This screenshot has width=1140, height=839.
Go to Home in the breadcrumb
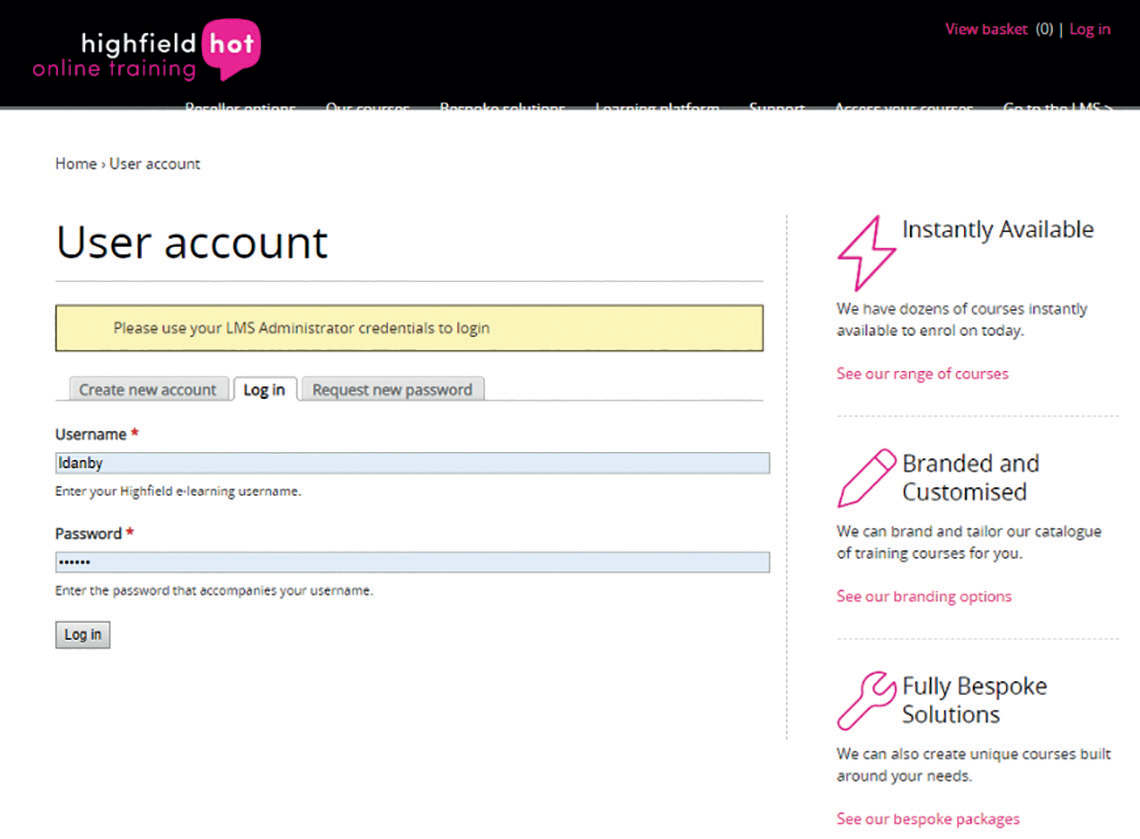pos(75,164)
